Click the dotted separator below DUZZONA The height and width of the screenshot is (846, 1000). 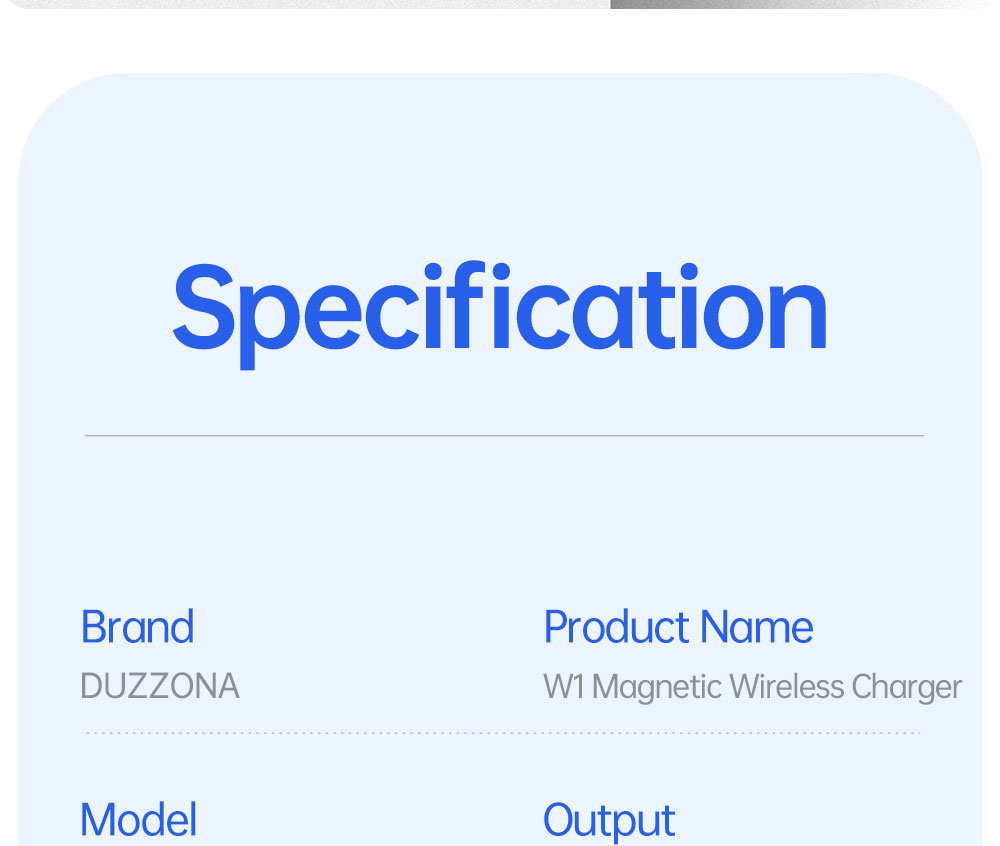pyautogui.click(x=503, y=733)
